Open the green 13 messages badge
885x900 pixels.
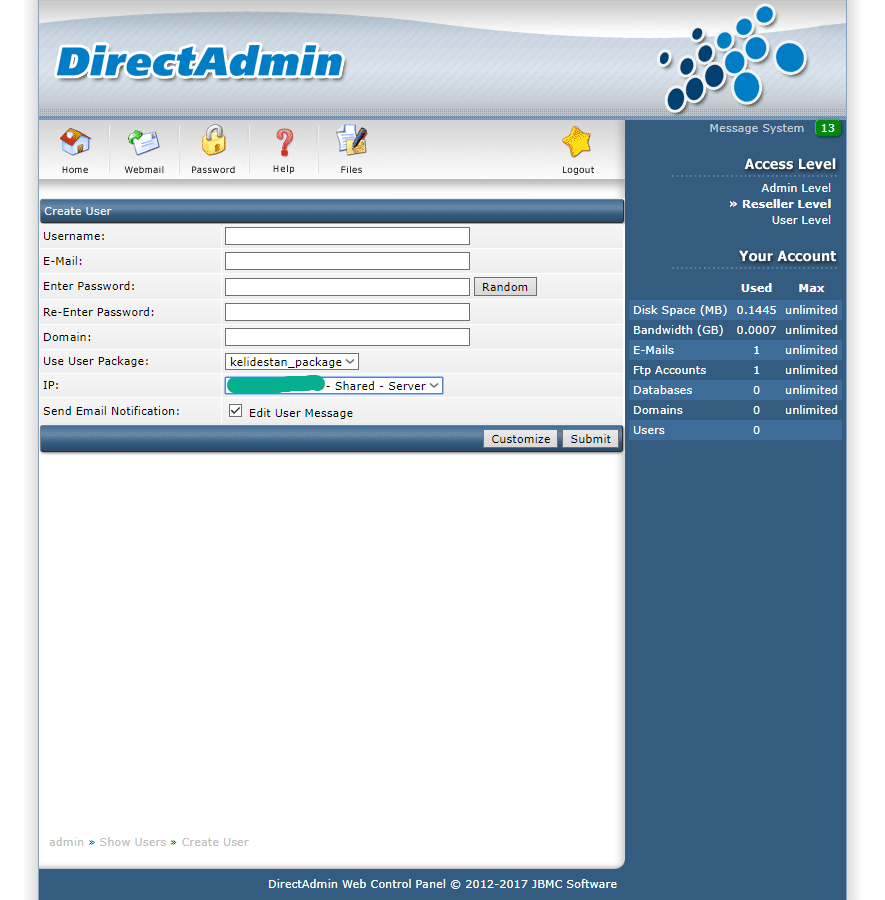(x=828, y=128)
